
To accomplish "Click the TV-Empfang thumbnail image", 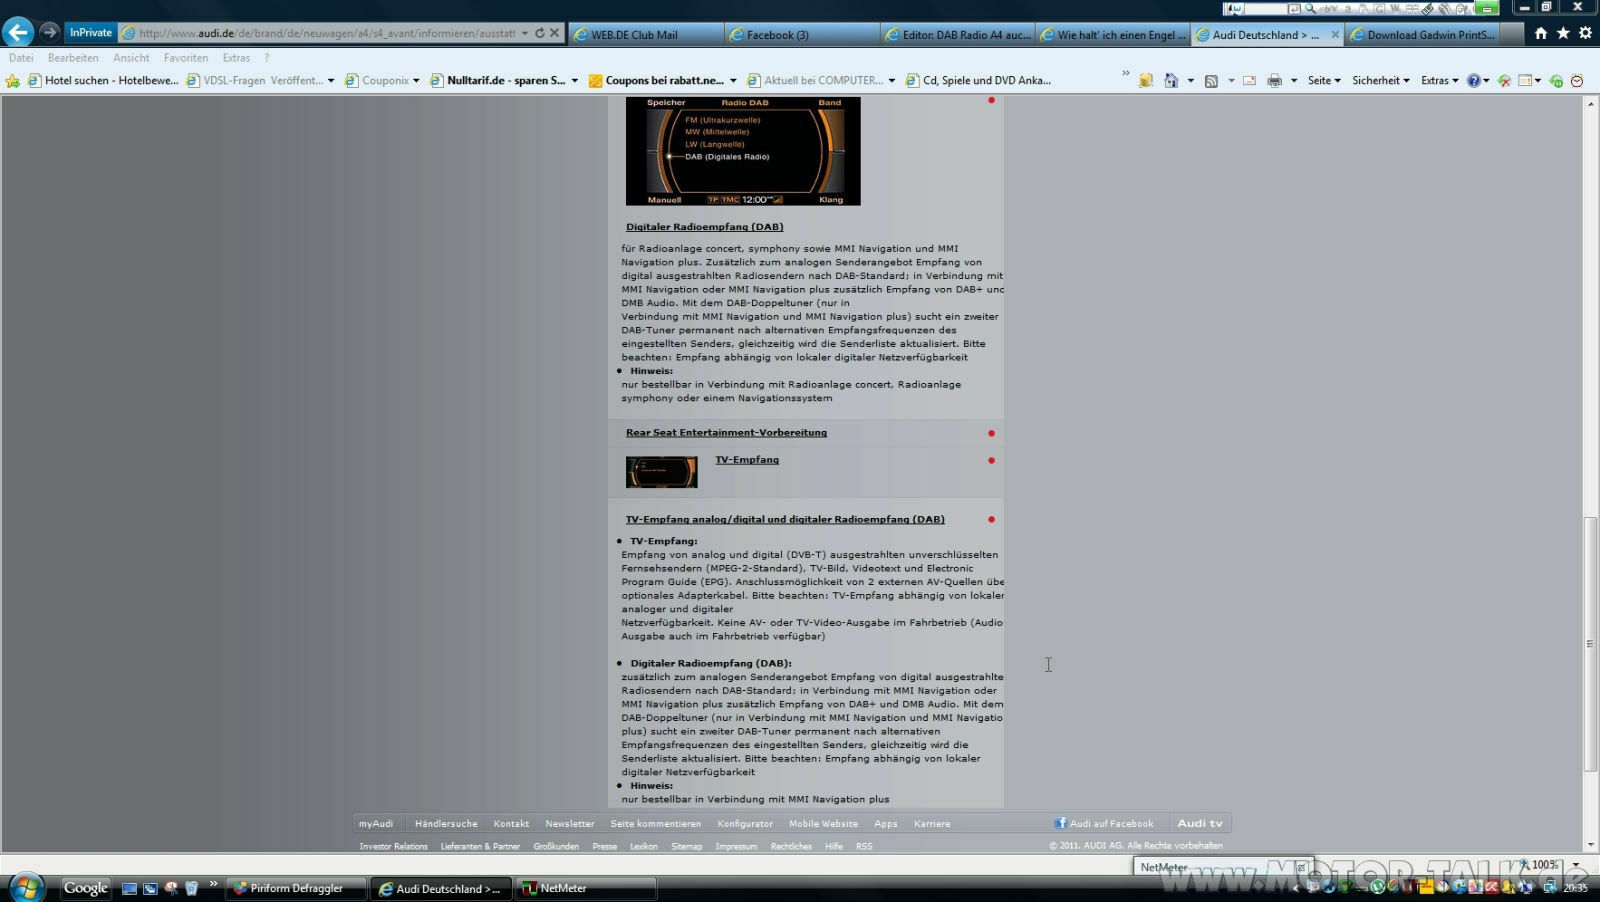I will pos(662,472).
